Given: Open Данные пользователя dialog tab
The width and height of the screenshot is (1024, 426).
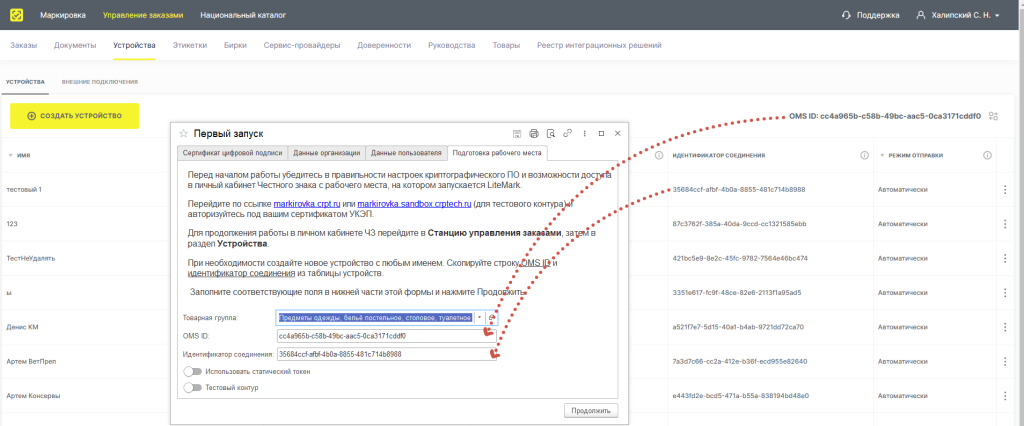Looking at the screenshot, I should coord(408,153).
